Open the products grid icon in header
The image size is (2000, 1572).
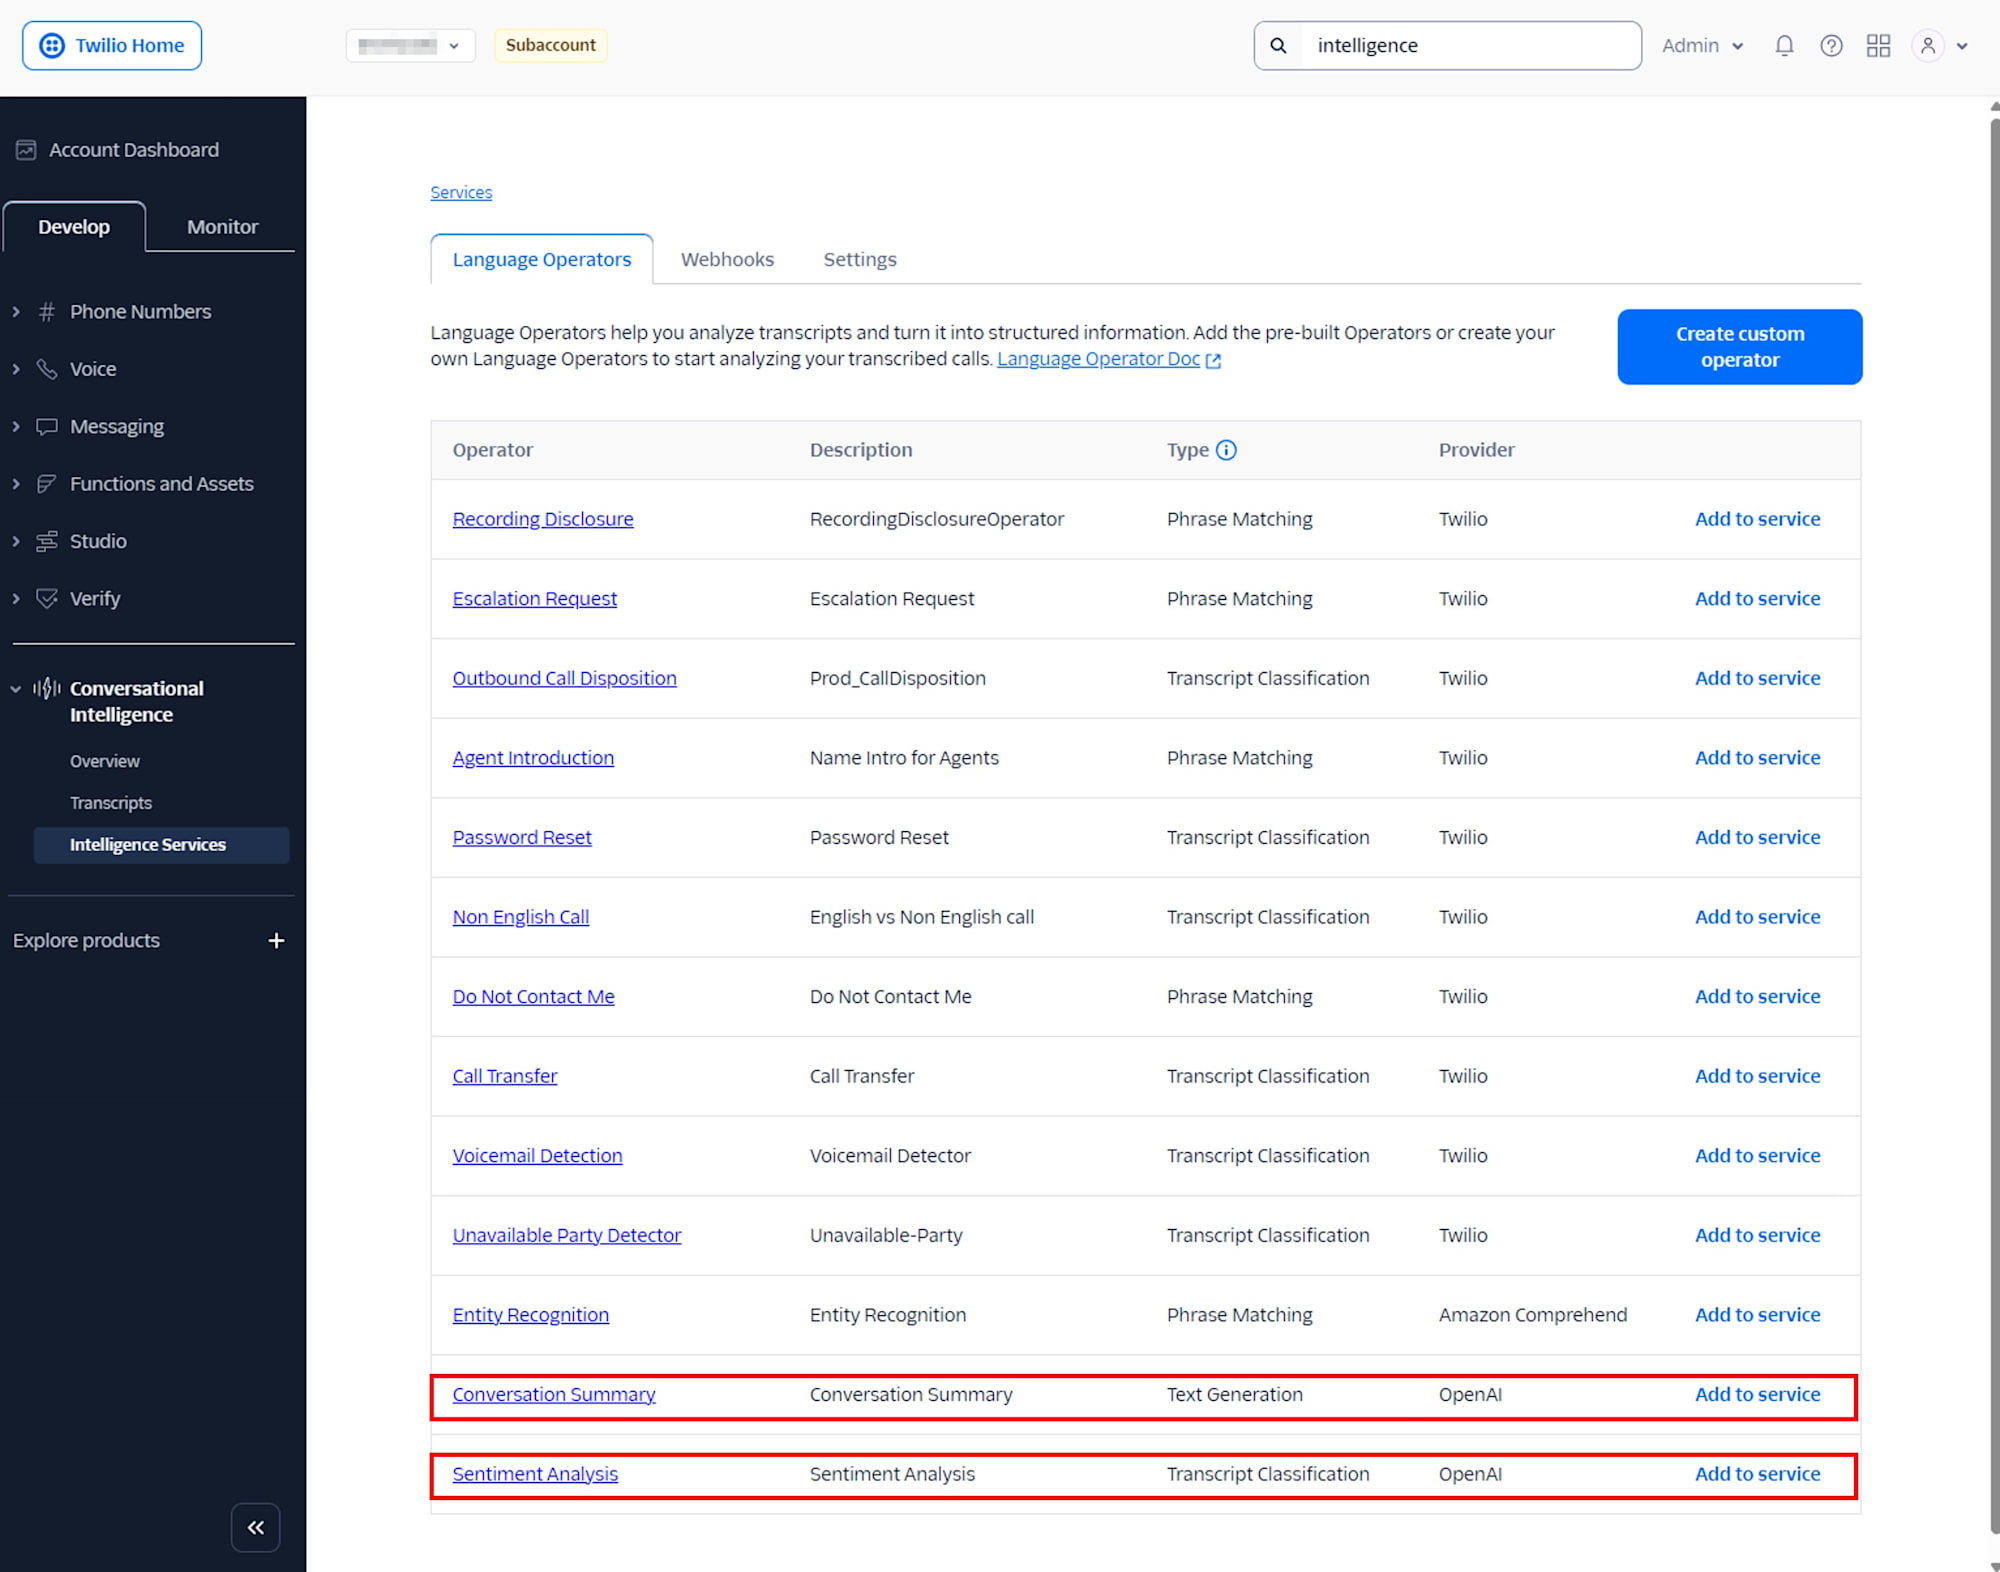click(1878, 46)
